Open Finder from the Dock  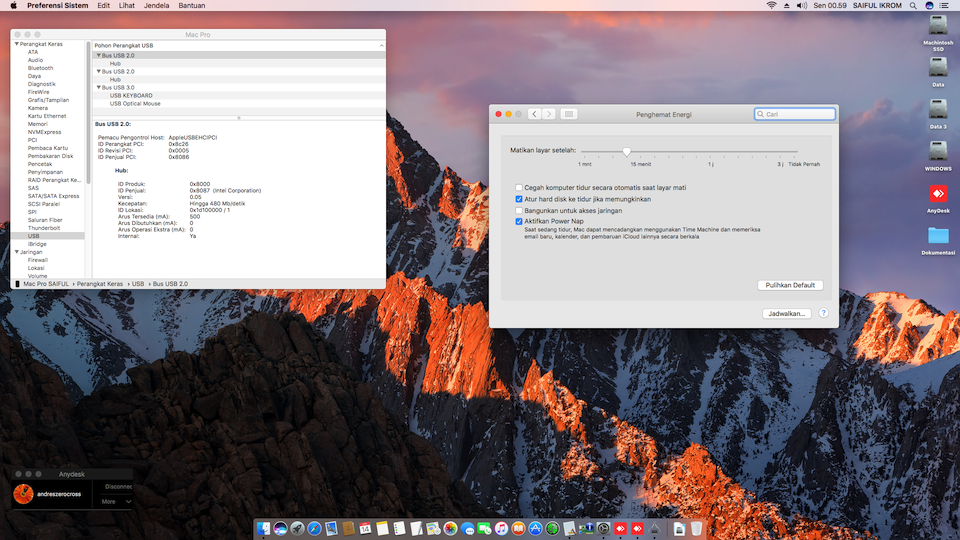[x=263, y=528]
